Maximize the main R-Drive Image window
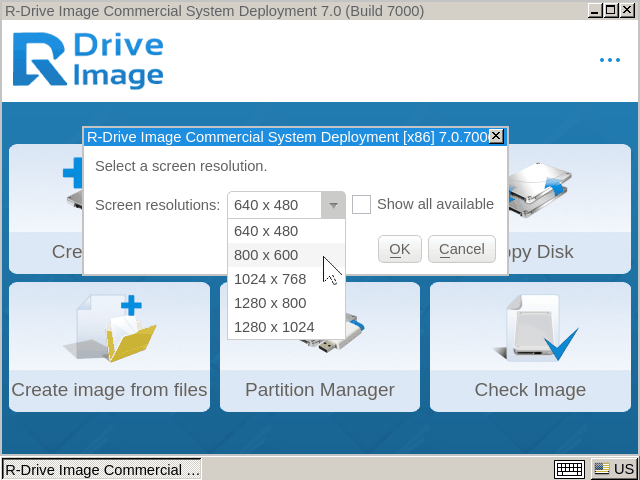 [611, 10]
